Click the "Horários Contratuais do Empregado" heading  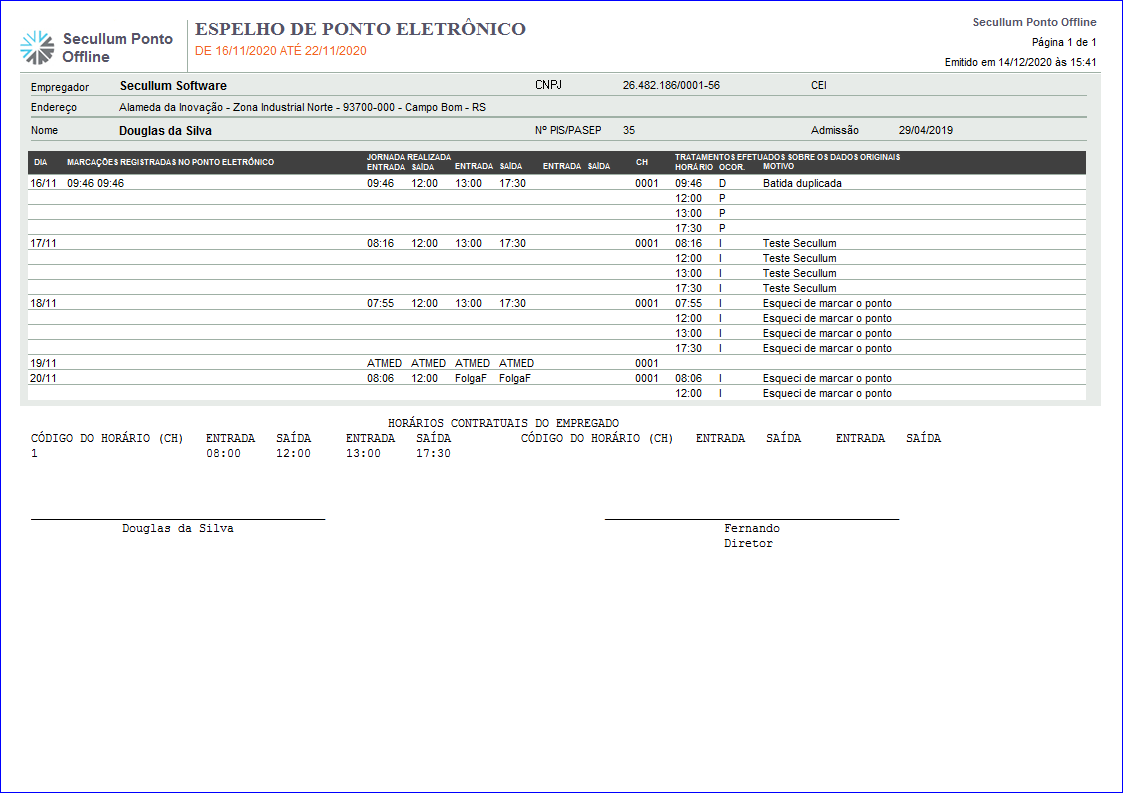click(503, 423)
